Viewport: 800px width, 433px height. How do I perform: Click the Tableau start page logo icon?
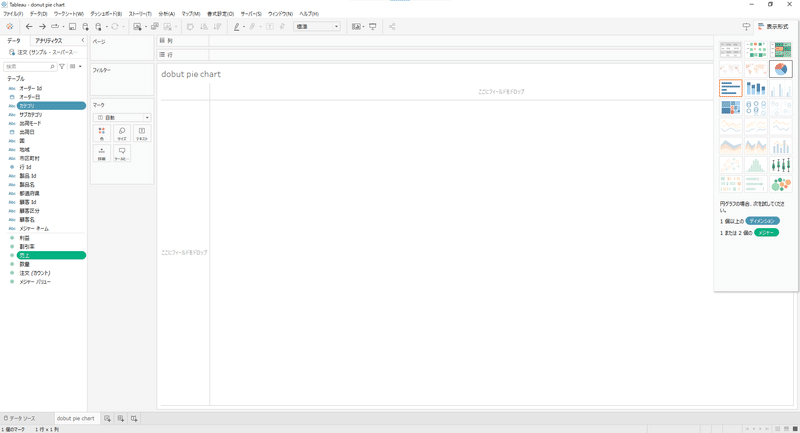(10, 27)
